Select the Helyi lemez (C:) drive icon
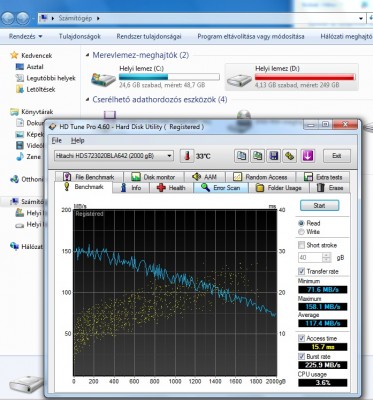Viewport: 373px width, 400px height. 103,79
